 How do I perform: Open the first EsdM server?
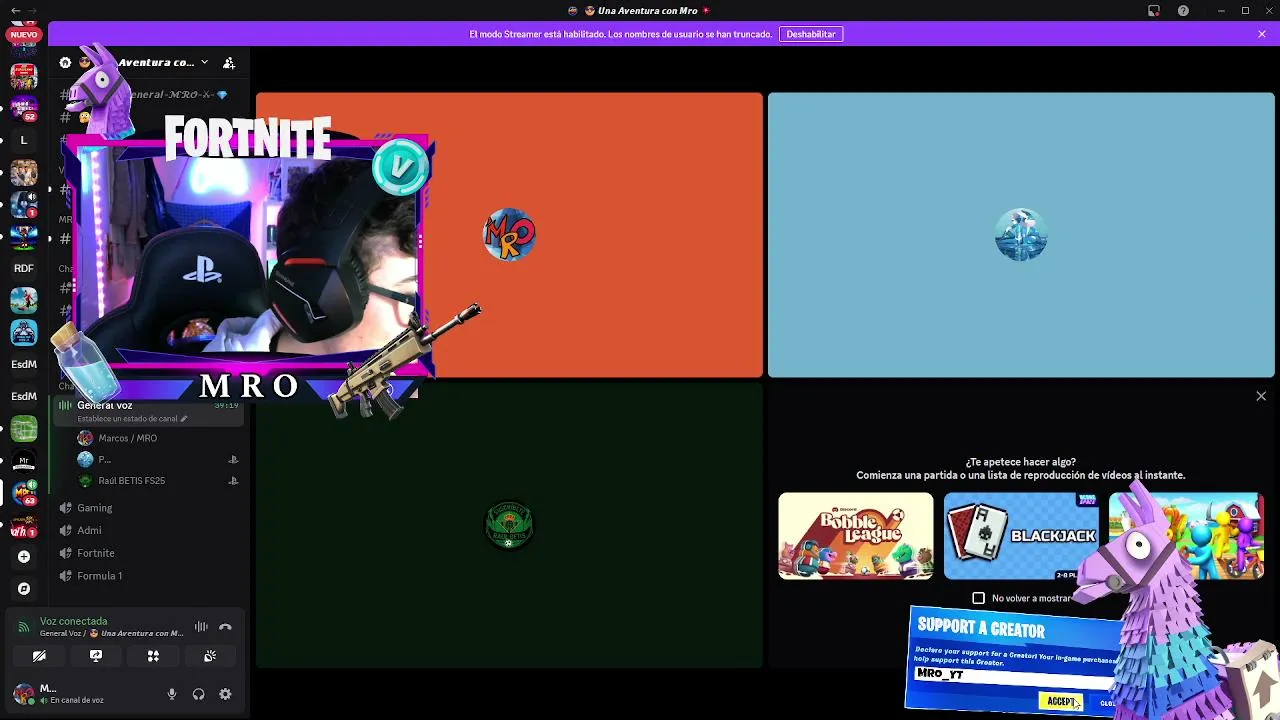pyautogui.click(x=24, y=364)
